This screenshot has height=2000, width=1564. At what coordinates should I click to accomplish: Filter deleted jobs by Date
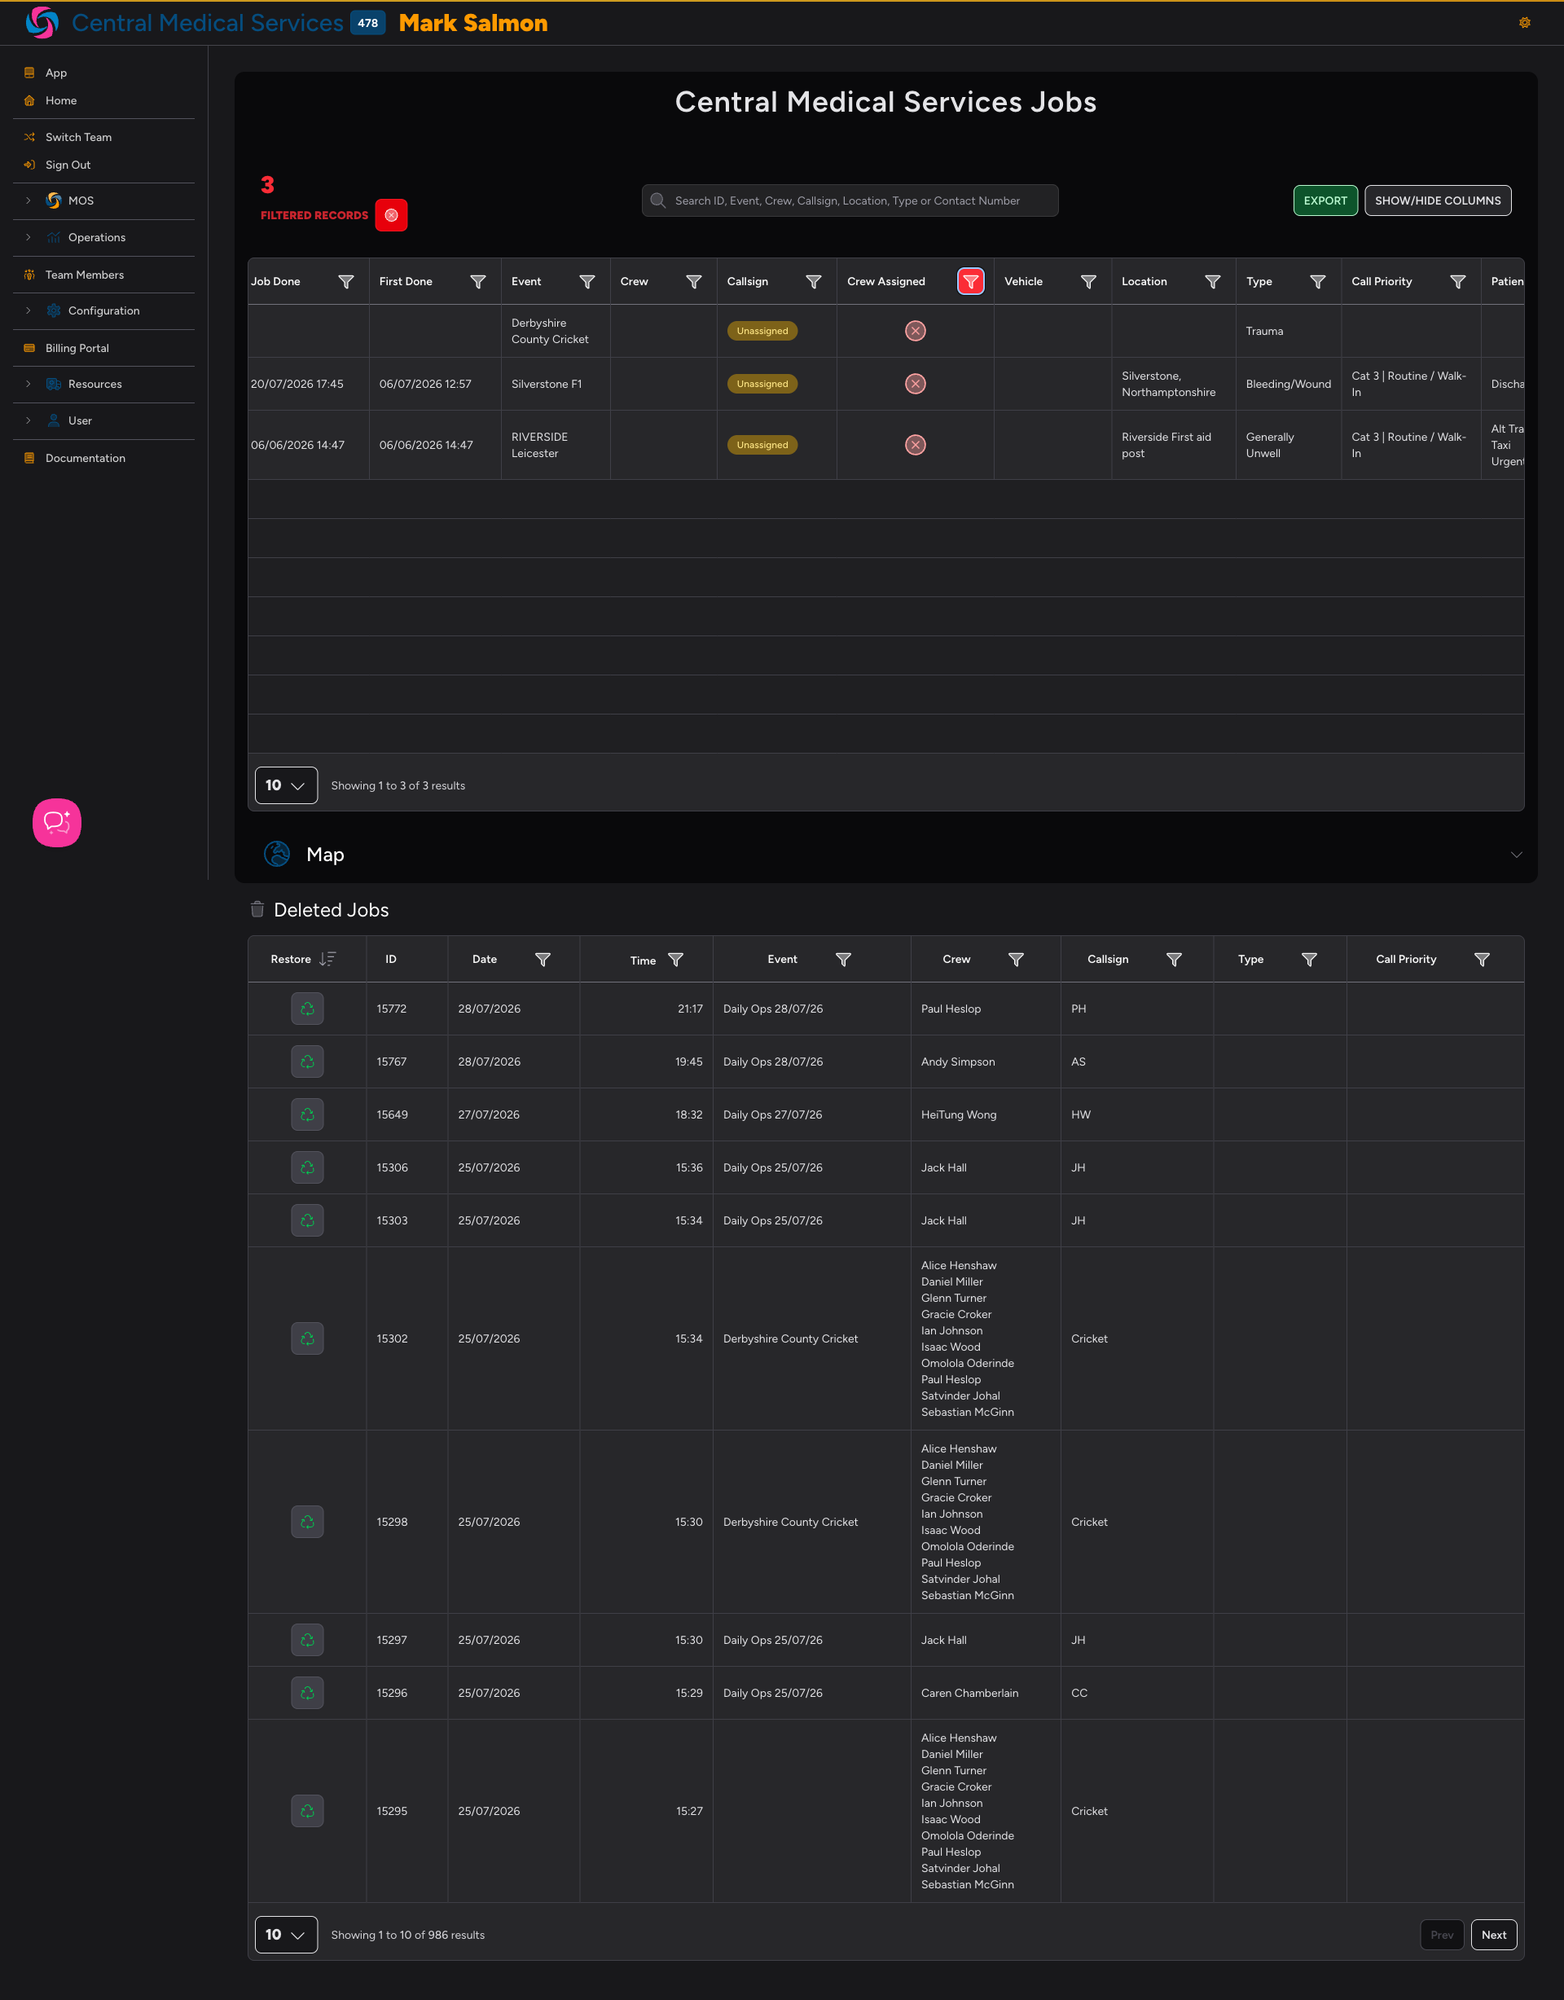(542, 959)
